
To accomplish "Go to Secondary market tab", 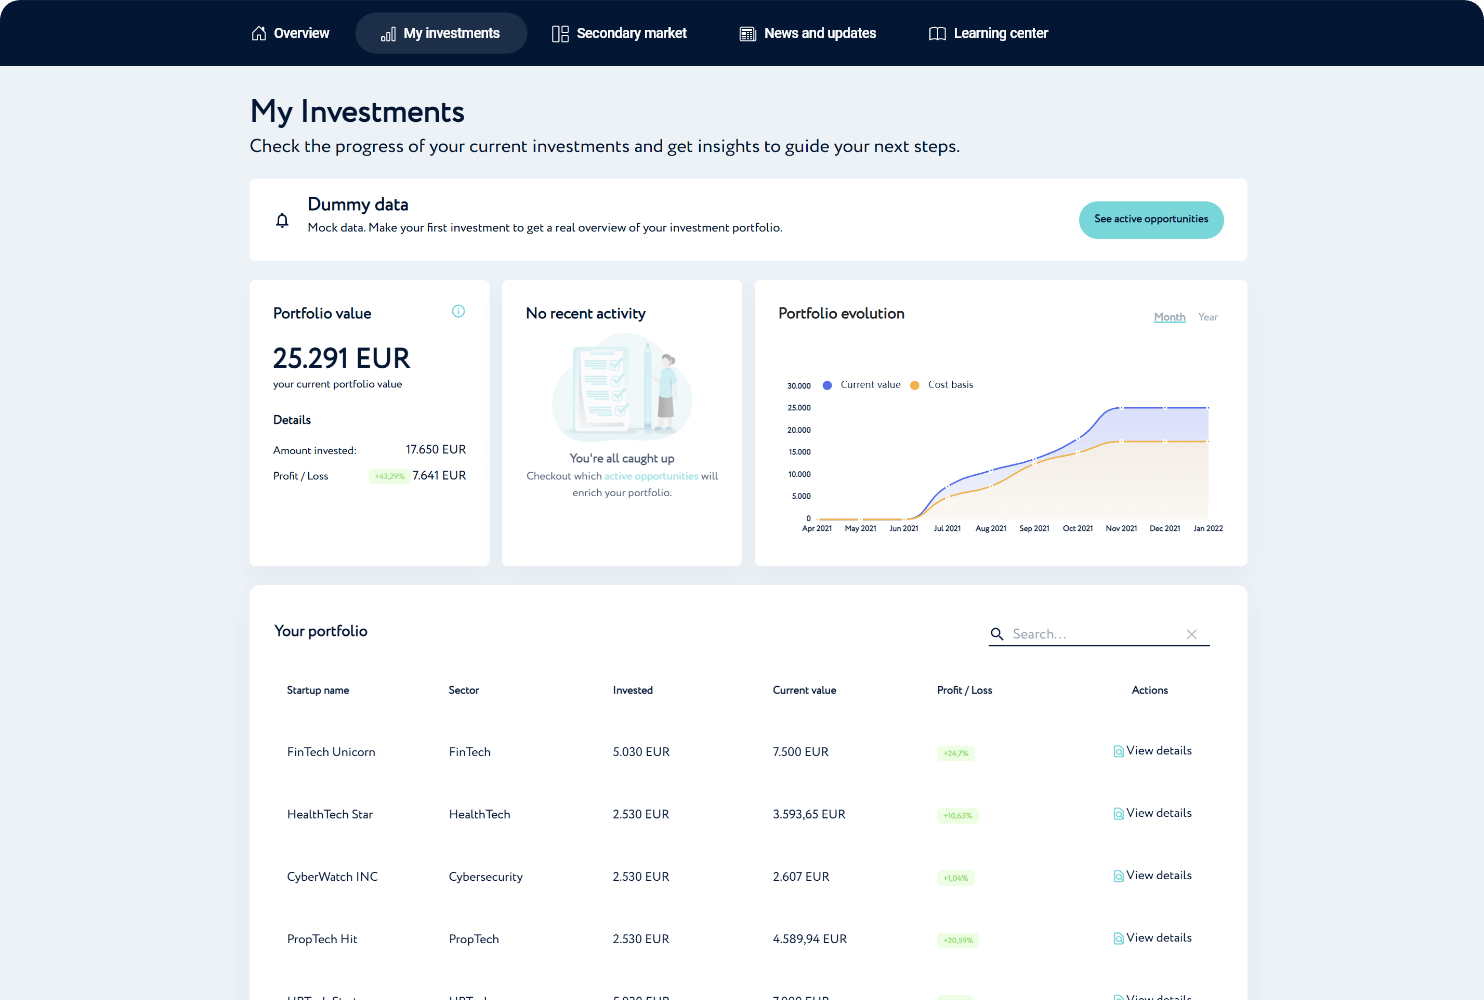I will 619,33.
